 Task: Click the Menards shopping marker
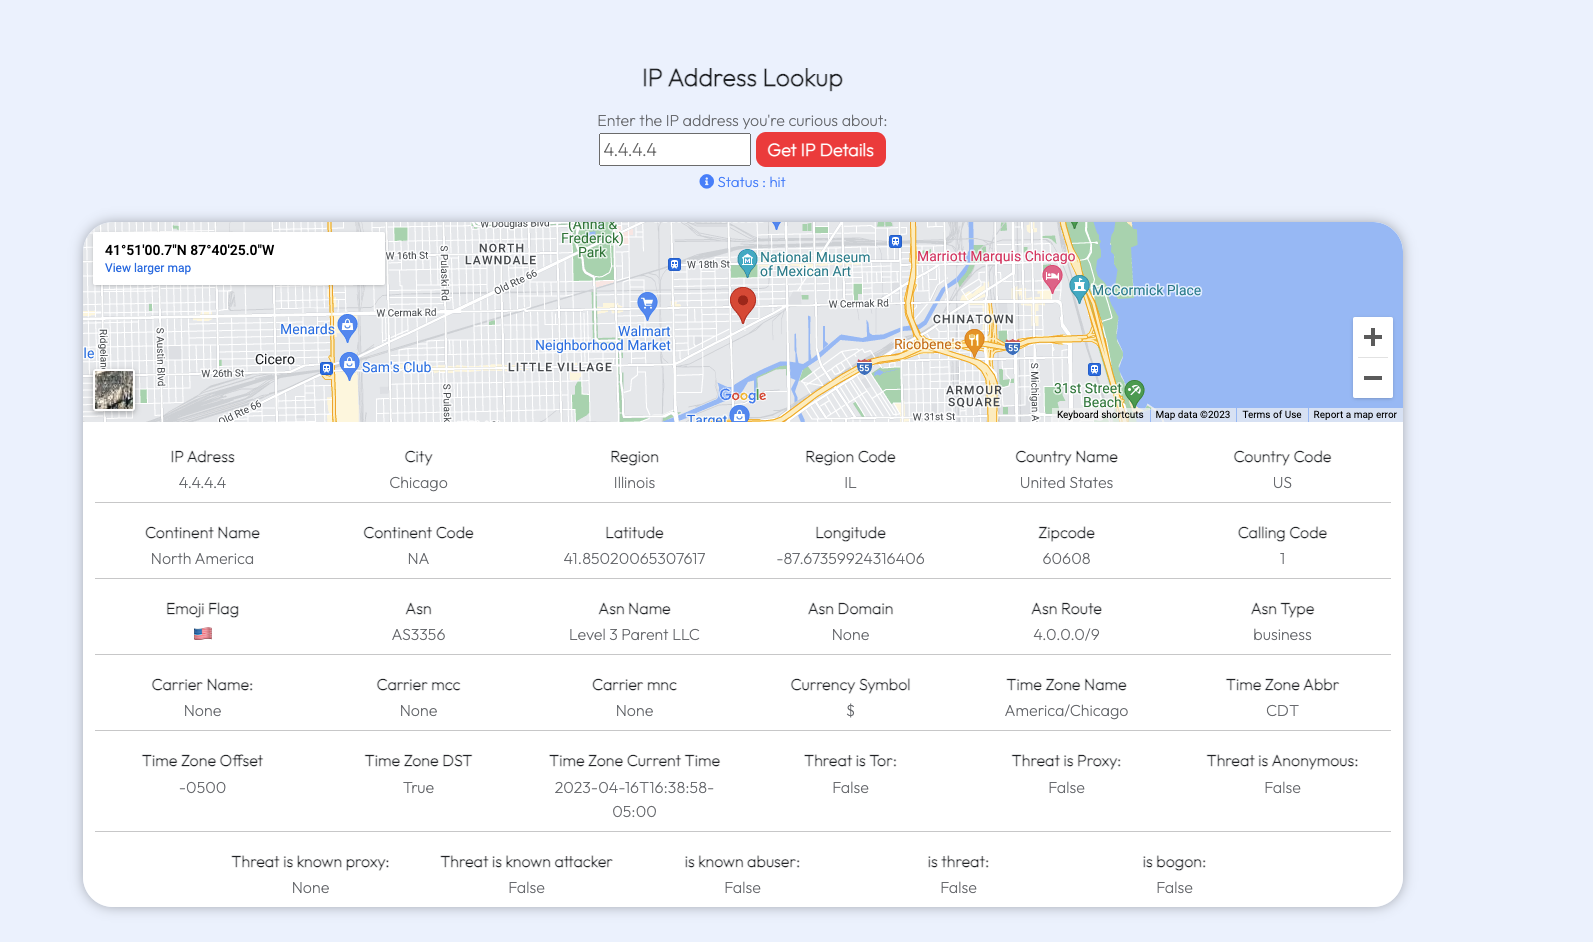347,326
